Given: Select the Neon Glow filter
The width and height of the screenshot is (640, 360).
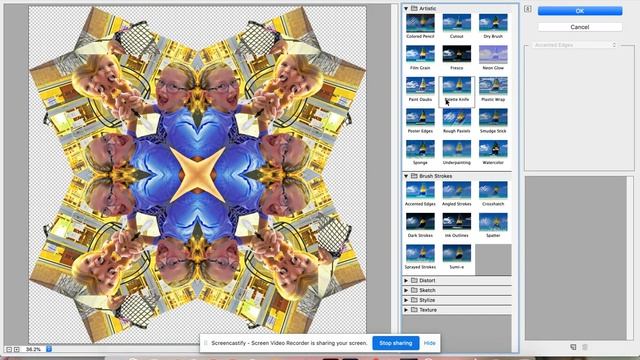Looking at the screenshot, I should click(x=493, y=55).
